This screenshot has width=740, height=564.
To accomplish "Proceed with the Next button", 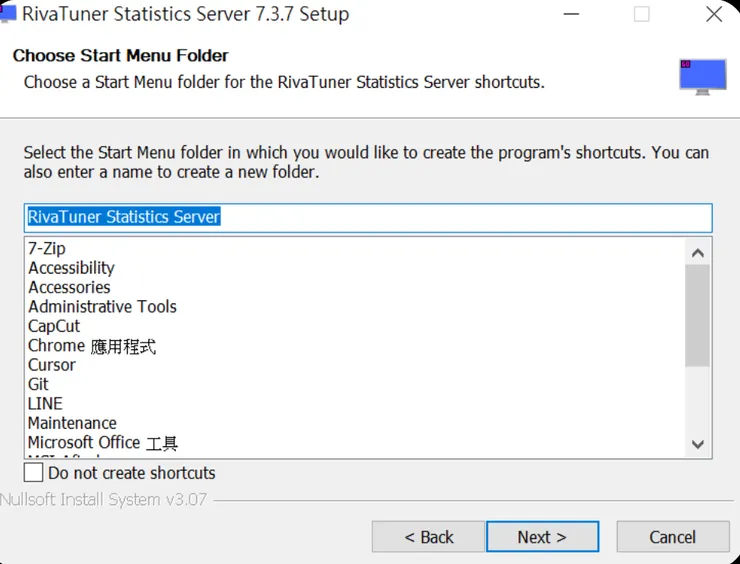I will pyautogui.click(x=542, y=537).
